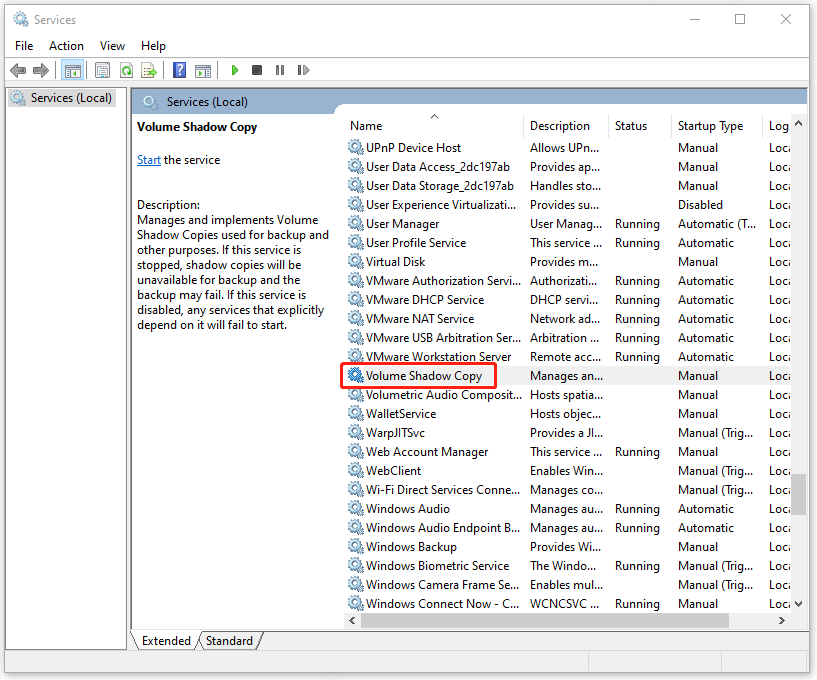The image size is (817, 680).
Task: Click the horizontal scrollbar right arrow
Action: pos(782,620)
